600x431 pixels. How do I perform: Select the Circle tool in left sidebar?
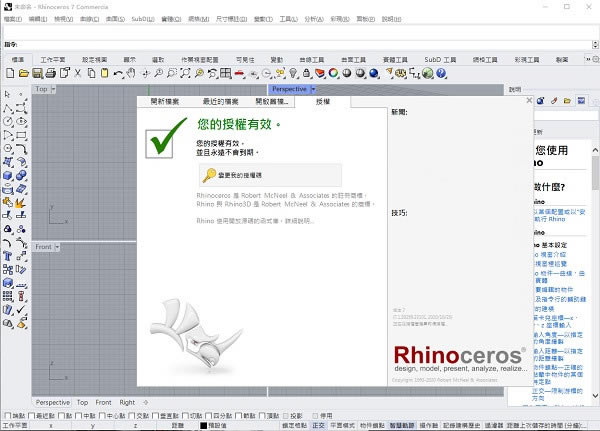click(x=8, y=122)
